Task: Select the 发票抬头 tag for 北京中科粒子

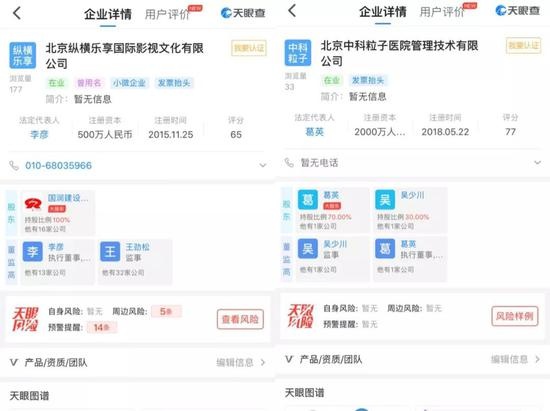Action: [x=368, y=80]
